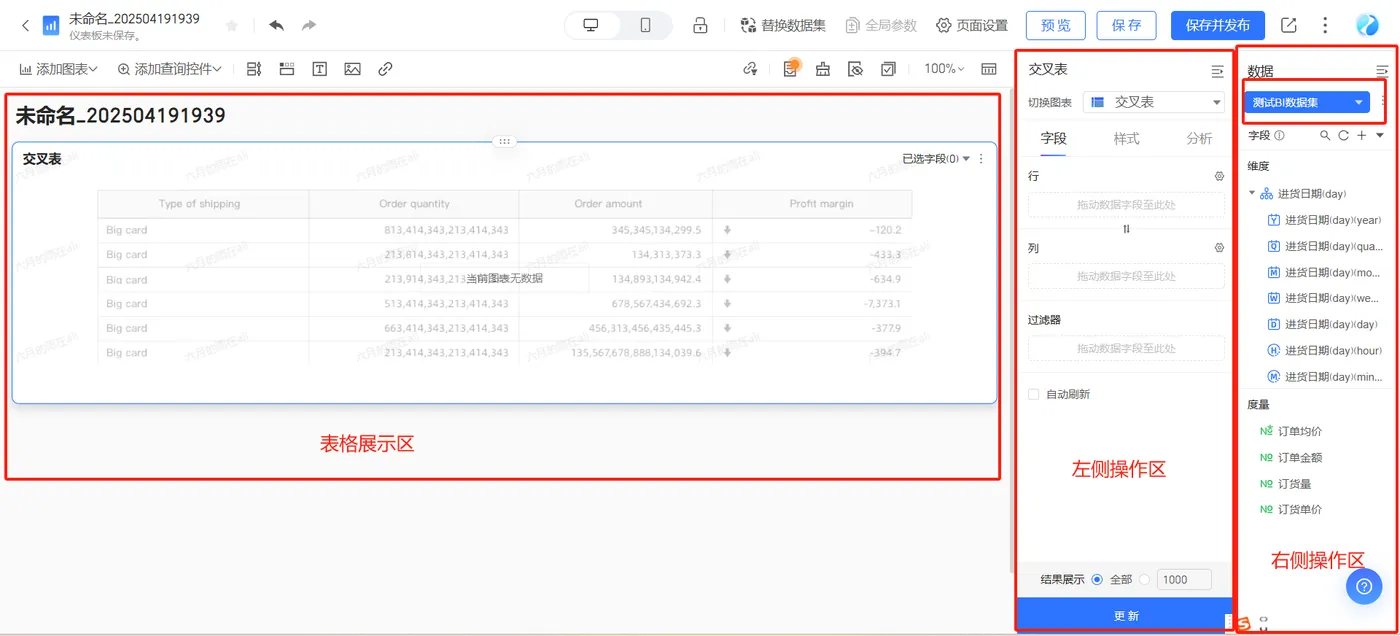Undo the last action
Image resolution: width=1400 pixels, height=636 pixels.
[277, 25]
